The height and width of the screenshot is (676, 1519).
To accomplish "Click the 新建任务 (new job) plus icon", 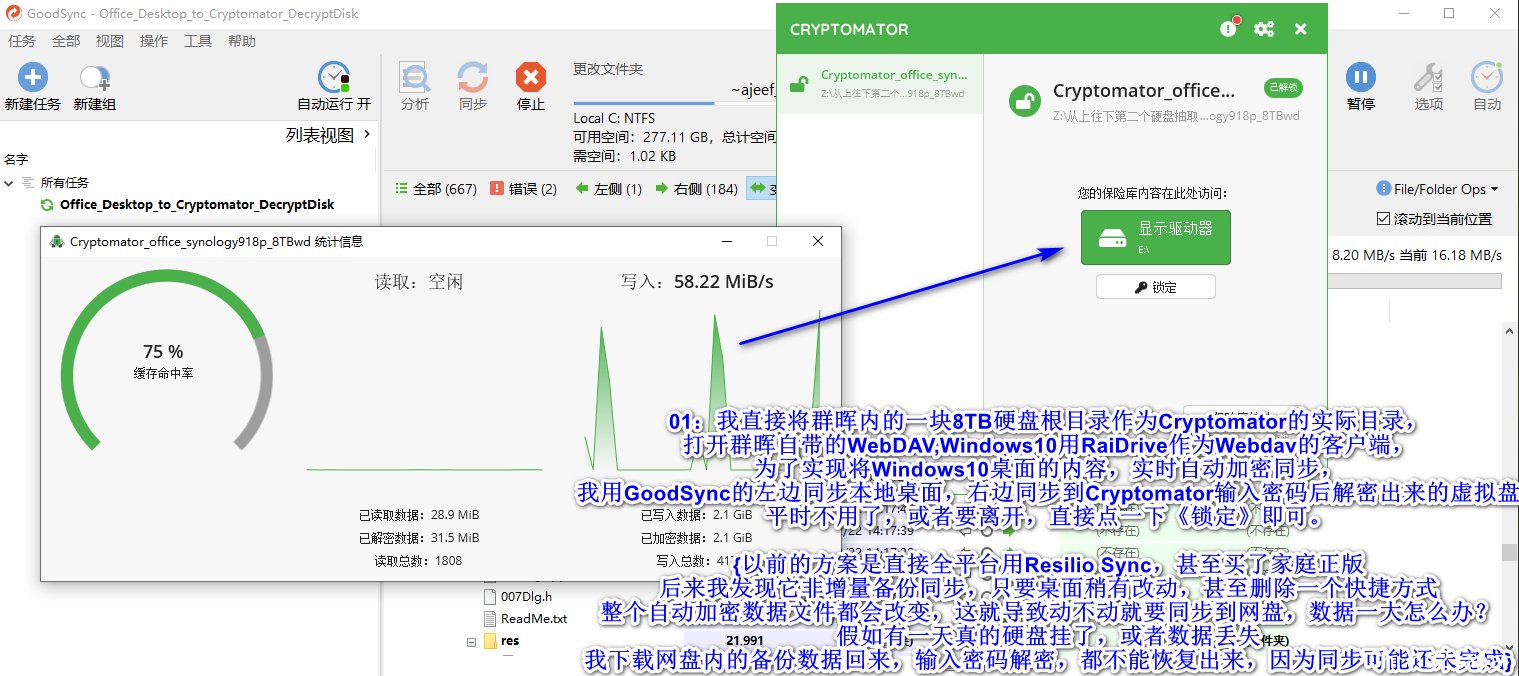I will 33,77.
